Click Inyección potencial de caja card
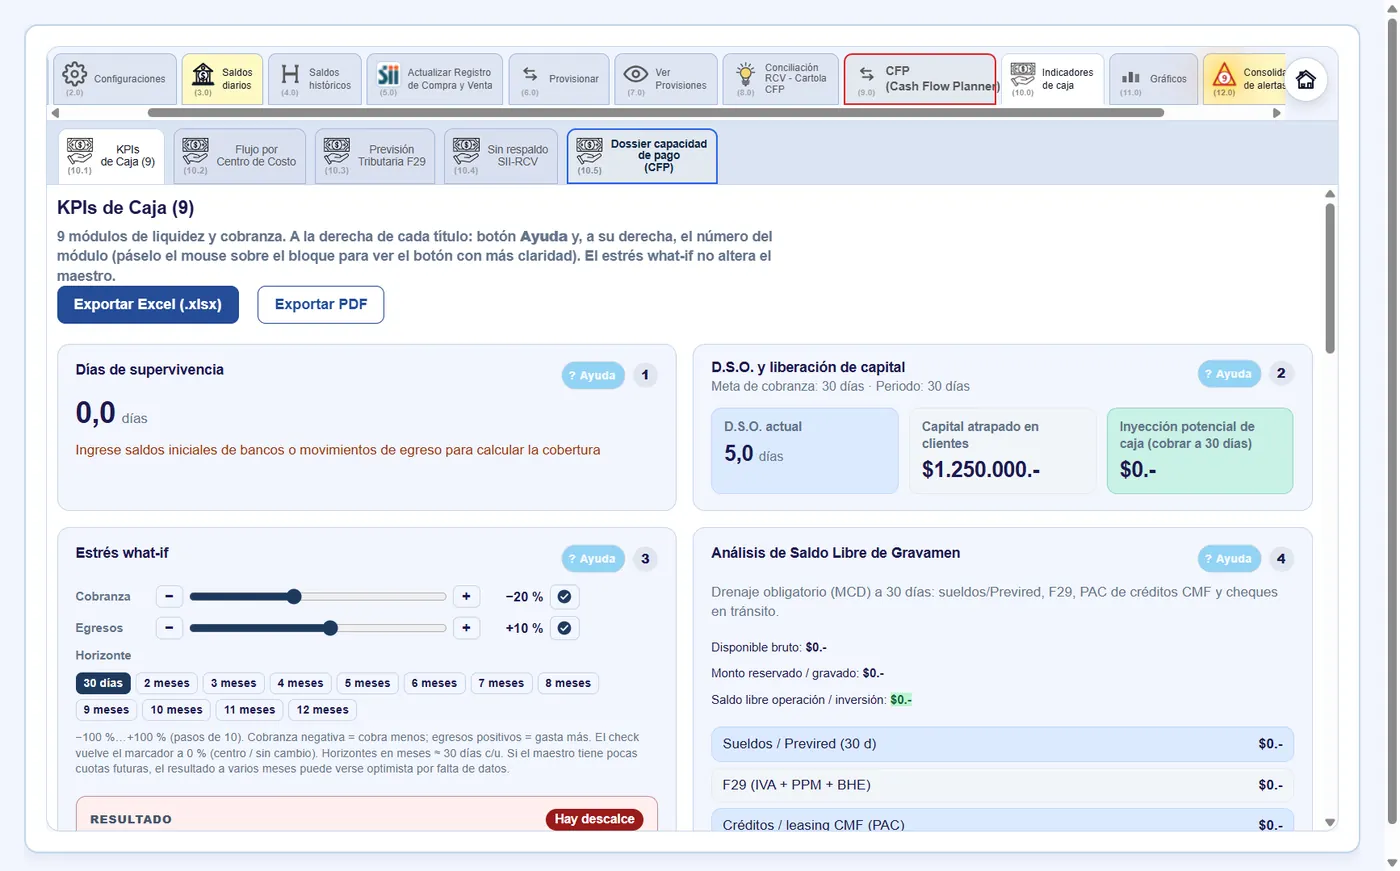Viewport: 1400px width, 871px height. pyautogui.click(x=1200, y=451)
